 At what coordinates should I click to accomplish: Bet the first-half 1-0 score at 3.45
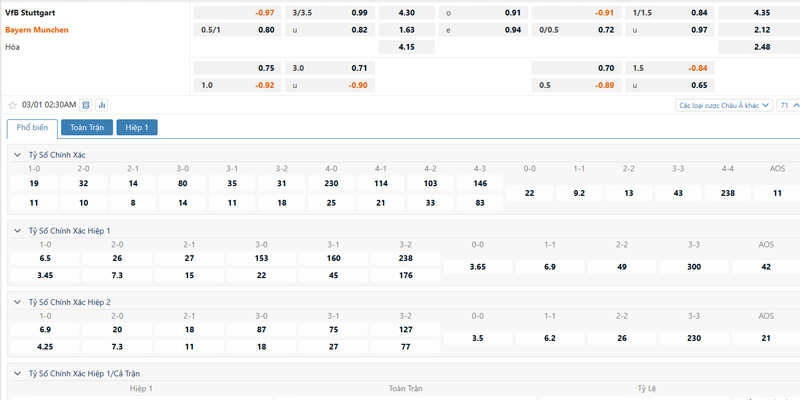click(x=45, y=276)
